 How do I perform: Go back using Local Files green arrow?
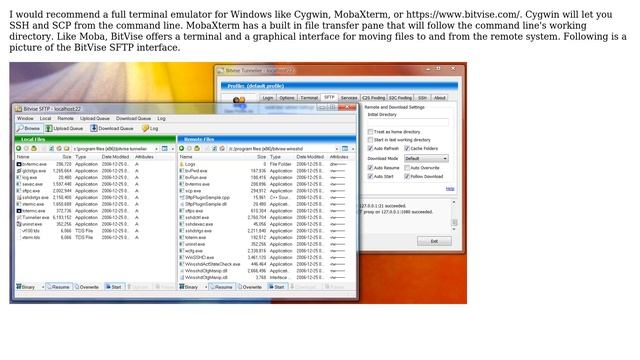pyautogui.click(x=18, y=149)
